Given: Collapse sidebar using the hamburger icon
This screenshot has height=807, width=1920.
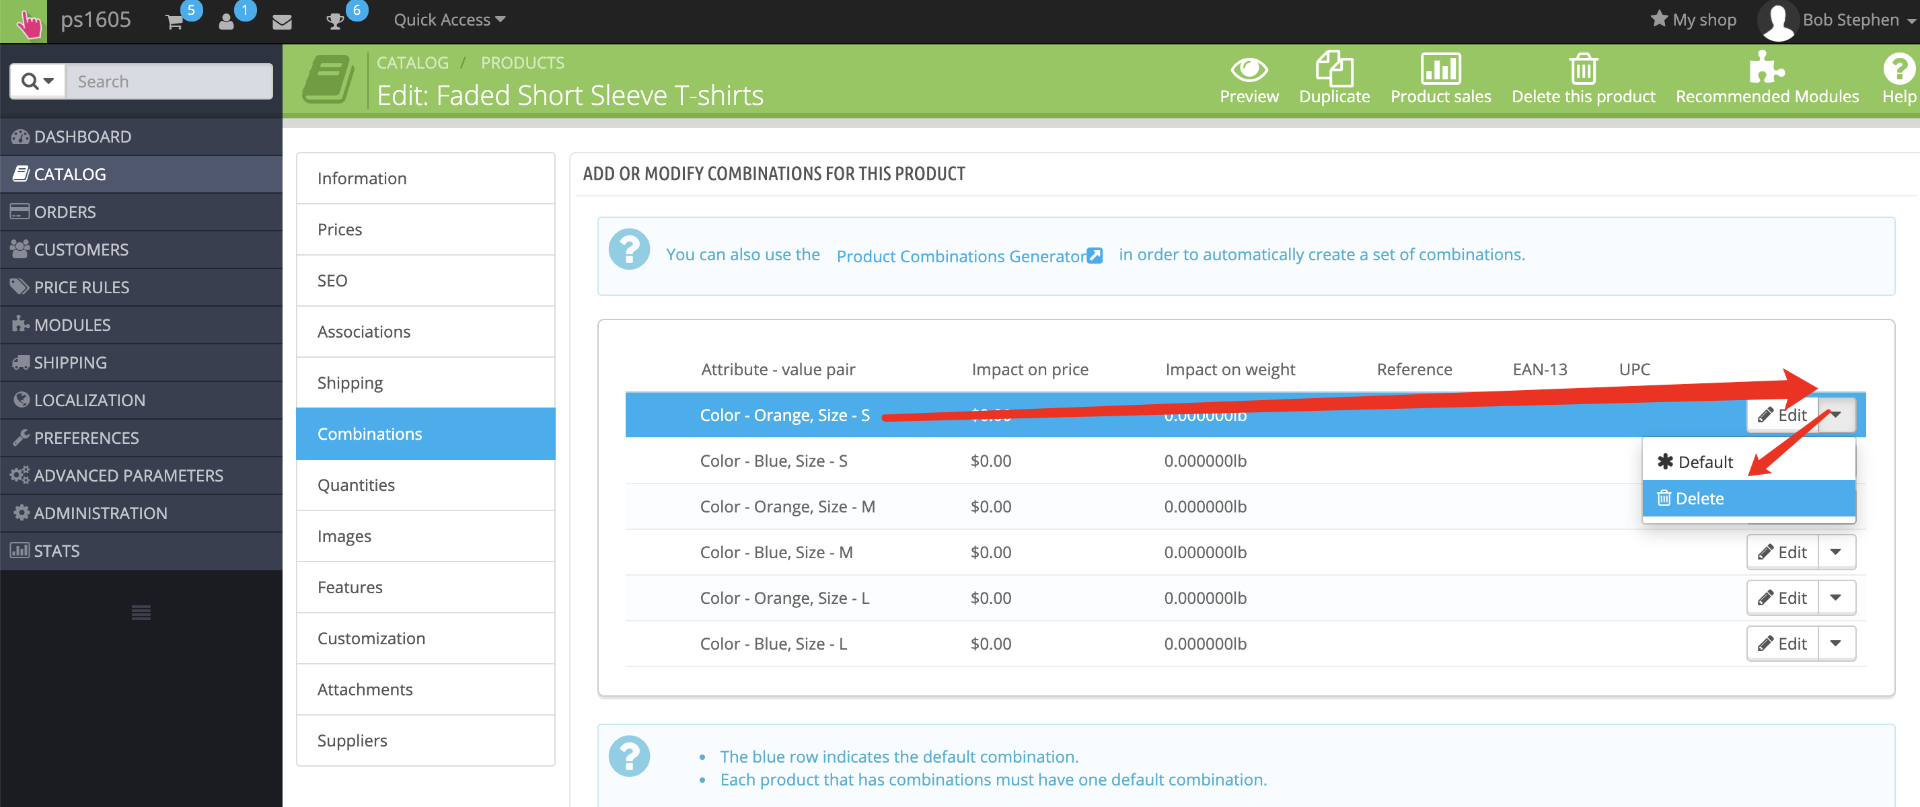Looking at the screenshot, I should (141, 612).
